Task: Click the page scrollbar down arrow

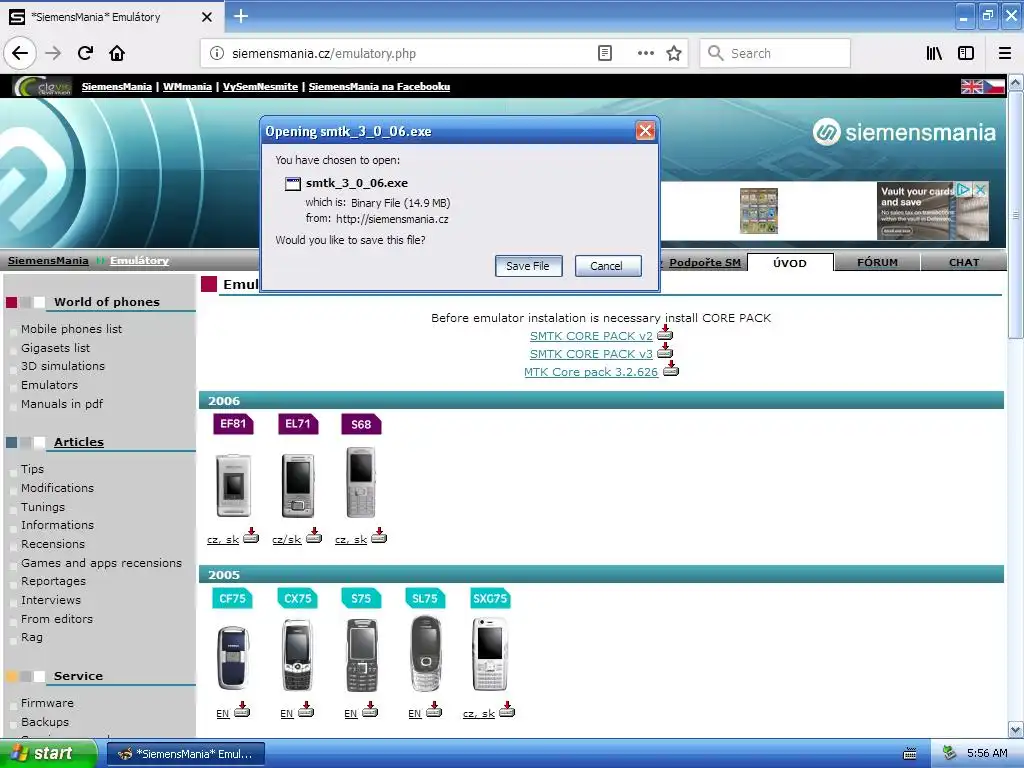Action: (1016, 729)
